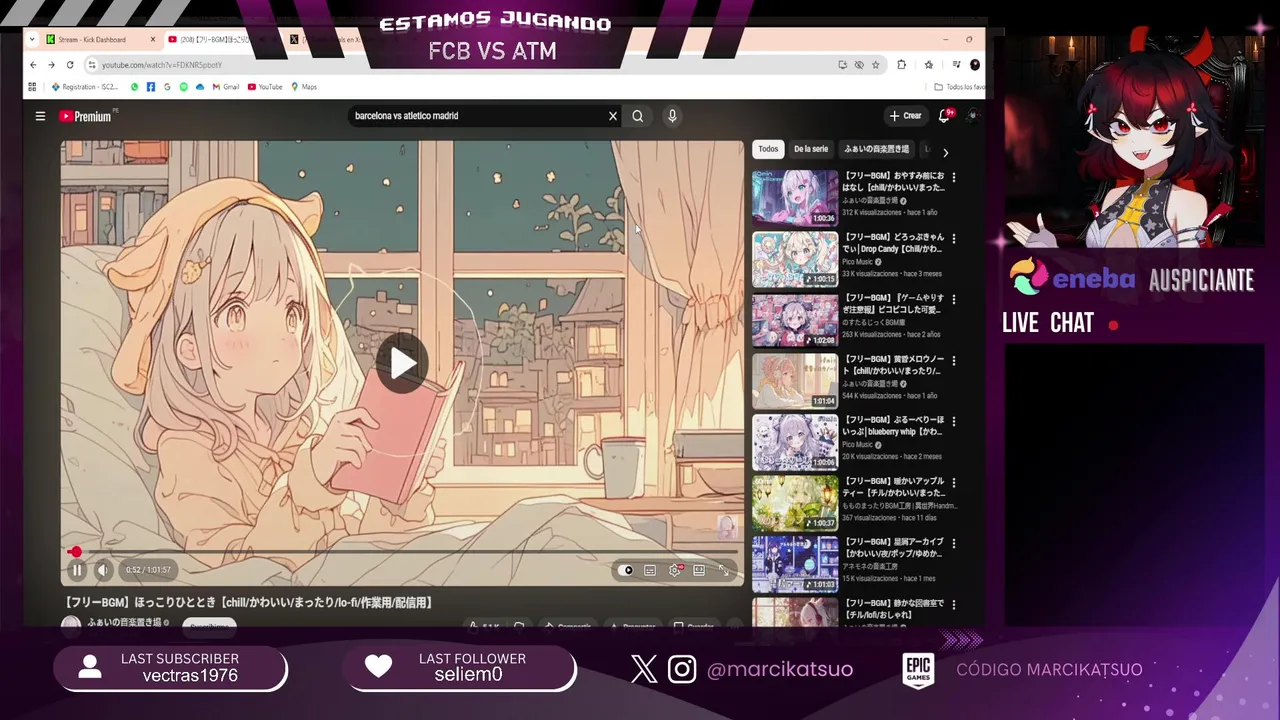Open the おやすみ前におはなし video thumbnail
The width and height of the screenshot is (1280, 720).
pos(795,197)
